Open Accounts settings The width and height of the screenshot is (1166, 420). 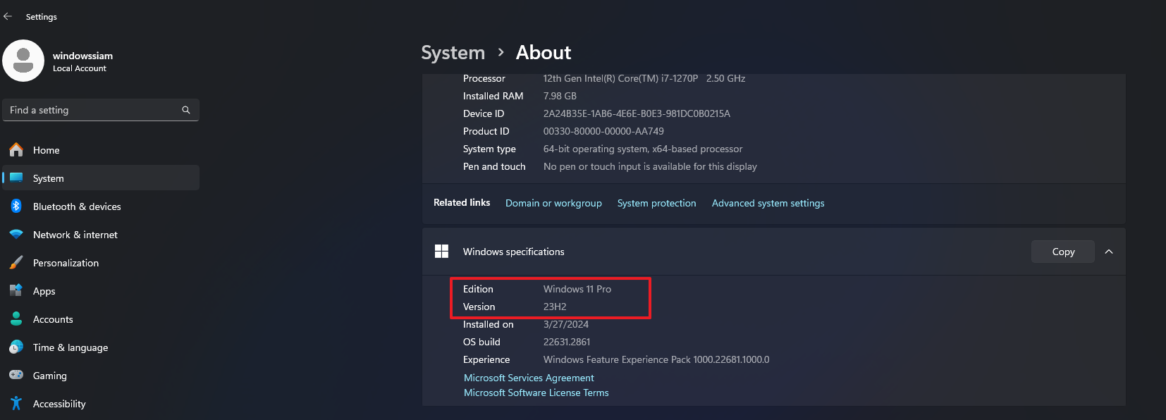(101, 320)
